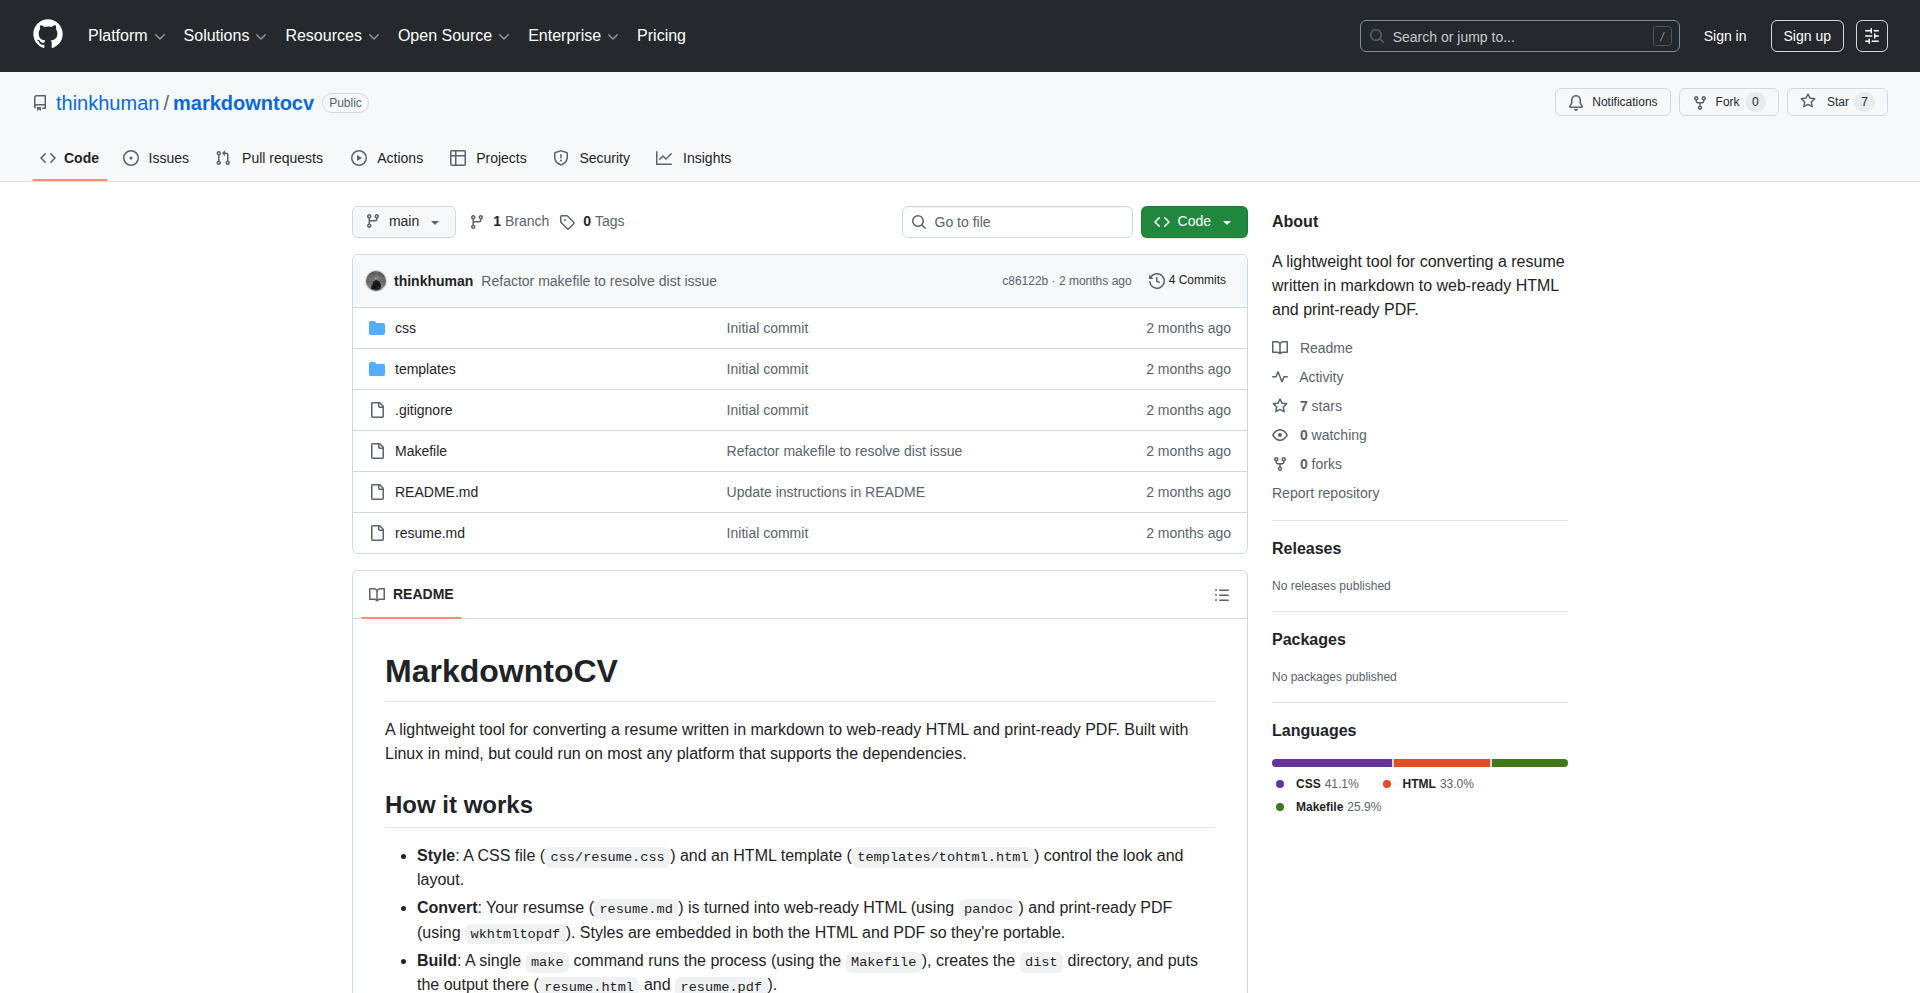This screenshot has width=1920, height=993.
Task: Switch to the Issues tab
Action: pyautogui.click(x=156, y=158)
